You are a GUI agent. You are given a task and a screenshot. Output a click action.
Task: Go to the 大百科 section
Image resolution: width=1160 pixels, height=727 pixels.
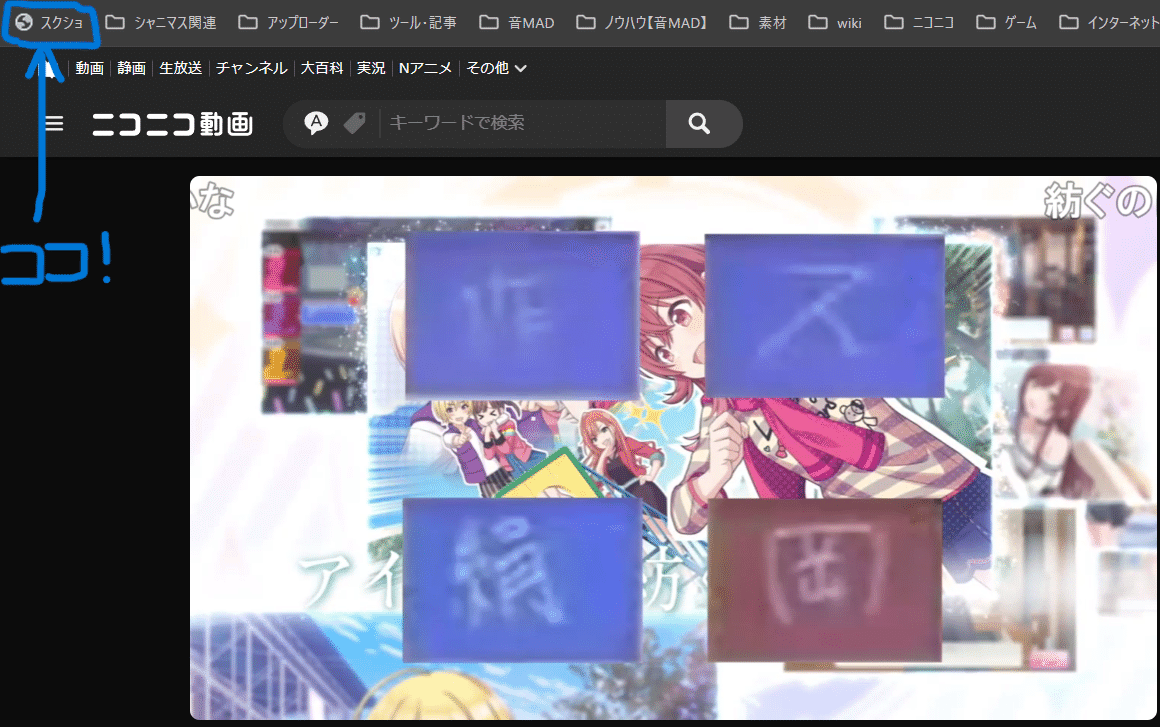(322, 68)
